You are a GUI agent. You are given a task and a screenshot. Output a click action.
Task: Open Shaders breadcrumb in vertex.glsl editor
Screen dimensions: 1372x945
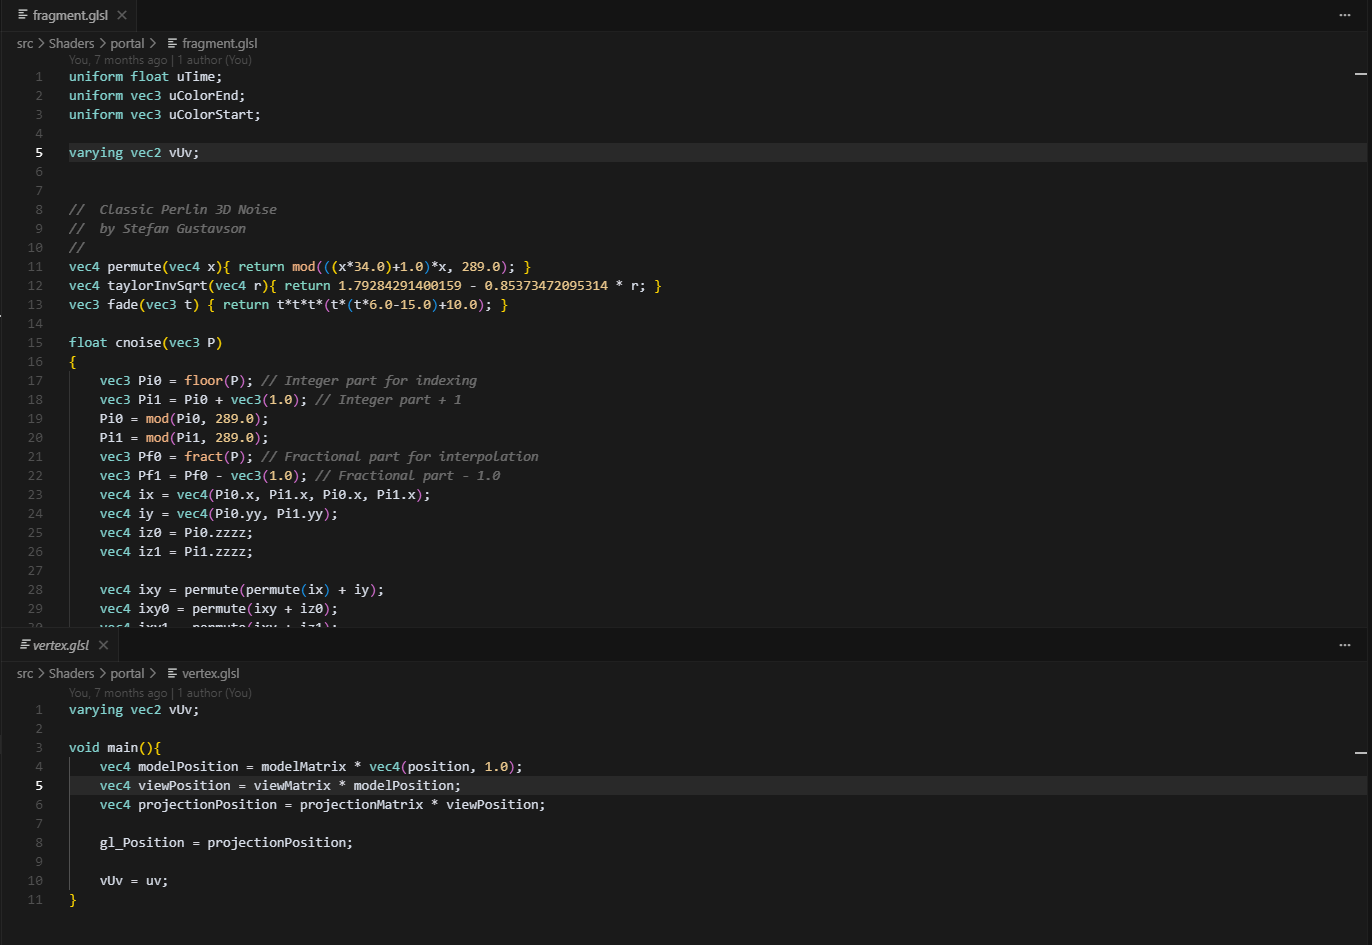click(x=71, y=673)
